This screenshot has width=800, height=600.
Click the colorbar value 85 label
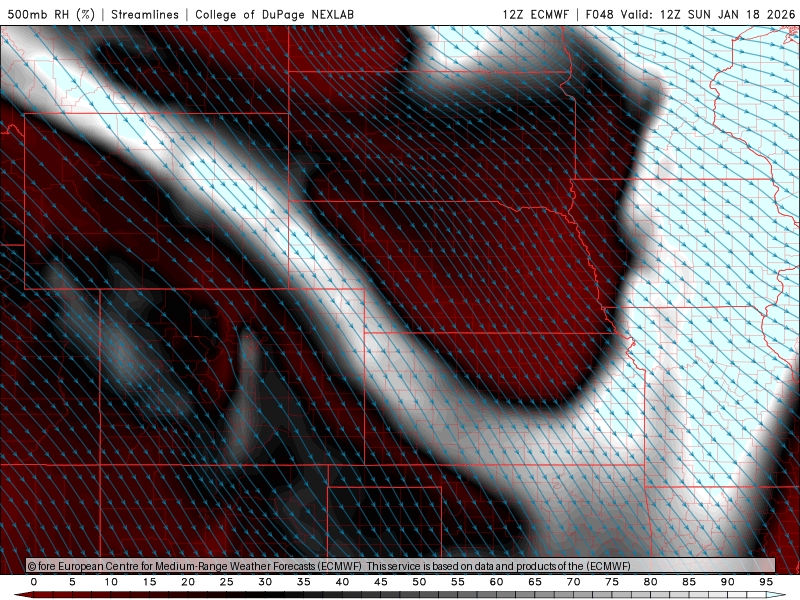click(689, 582)
